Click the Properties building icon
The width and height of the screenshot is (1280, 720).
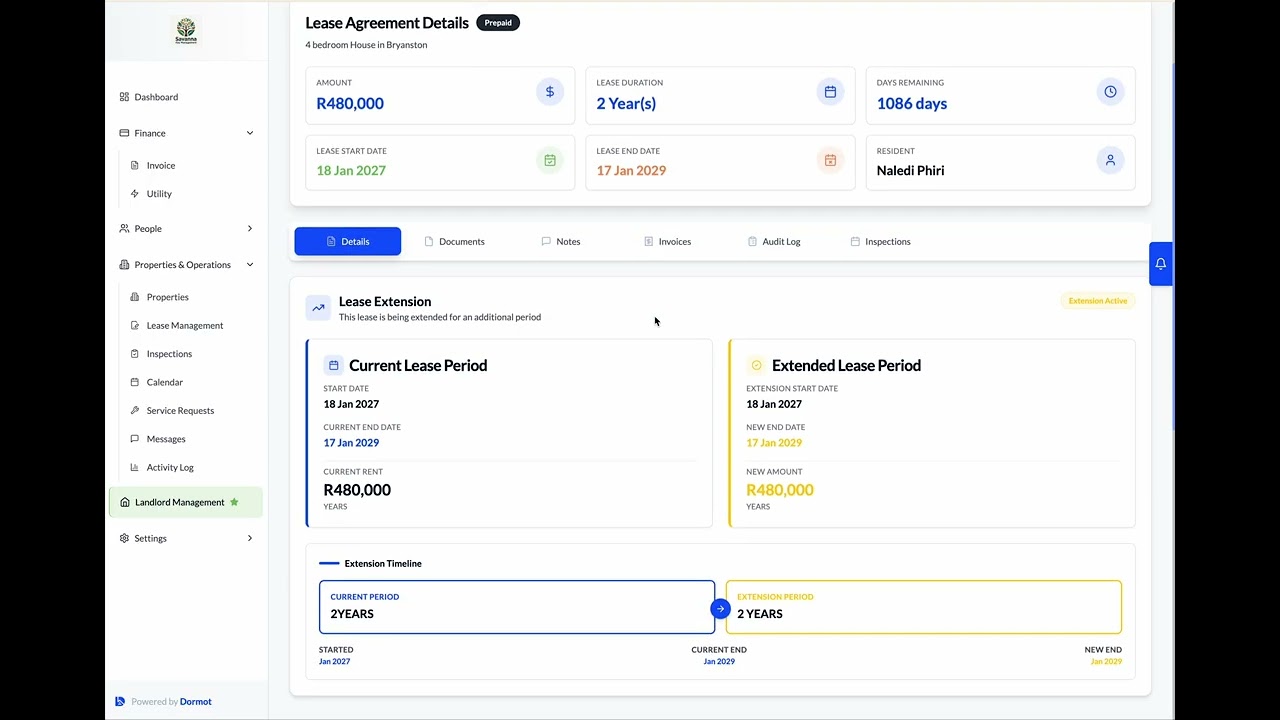pos(136,297)
